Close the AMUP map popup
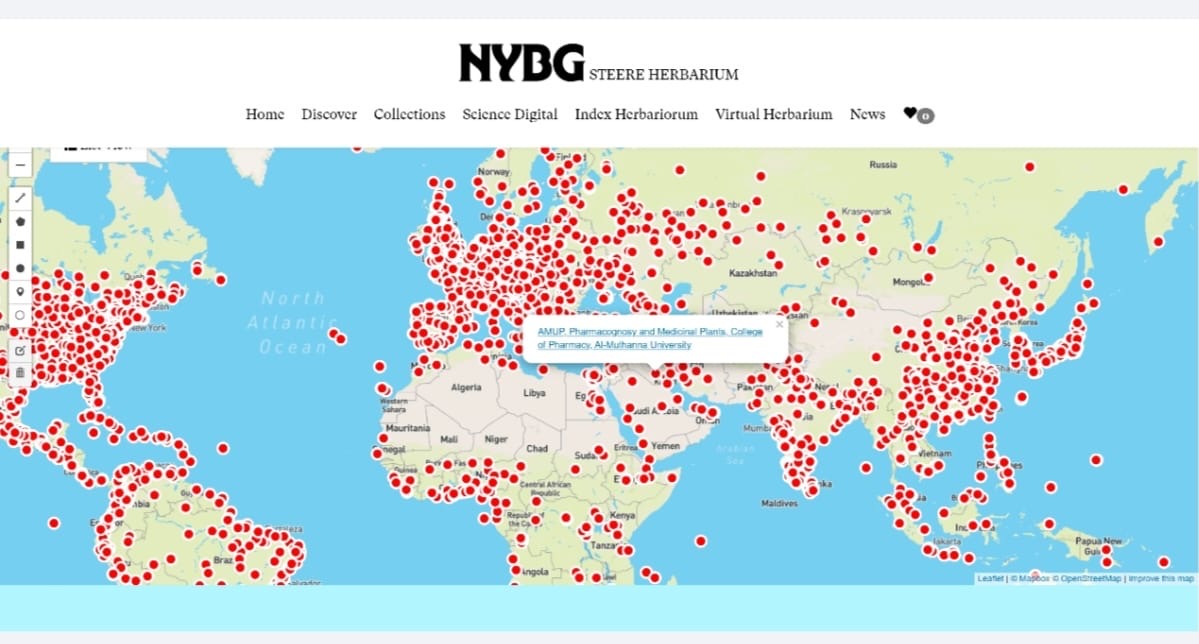Image resolution: width=1199 pixels, height=644 pixels. pos(779,324)
